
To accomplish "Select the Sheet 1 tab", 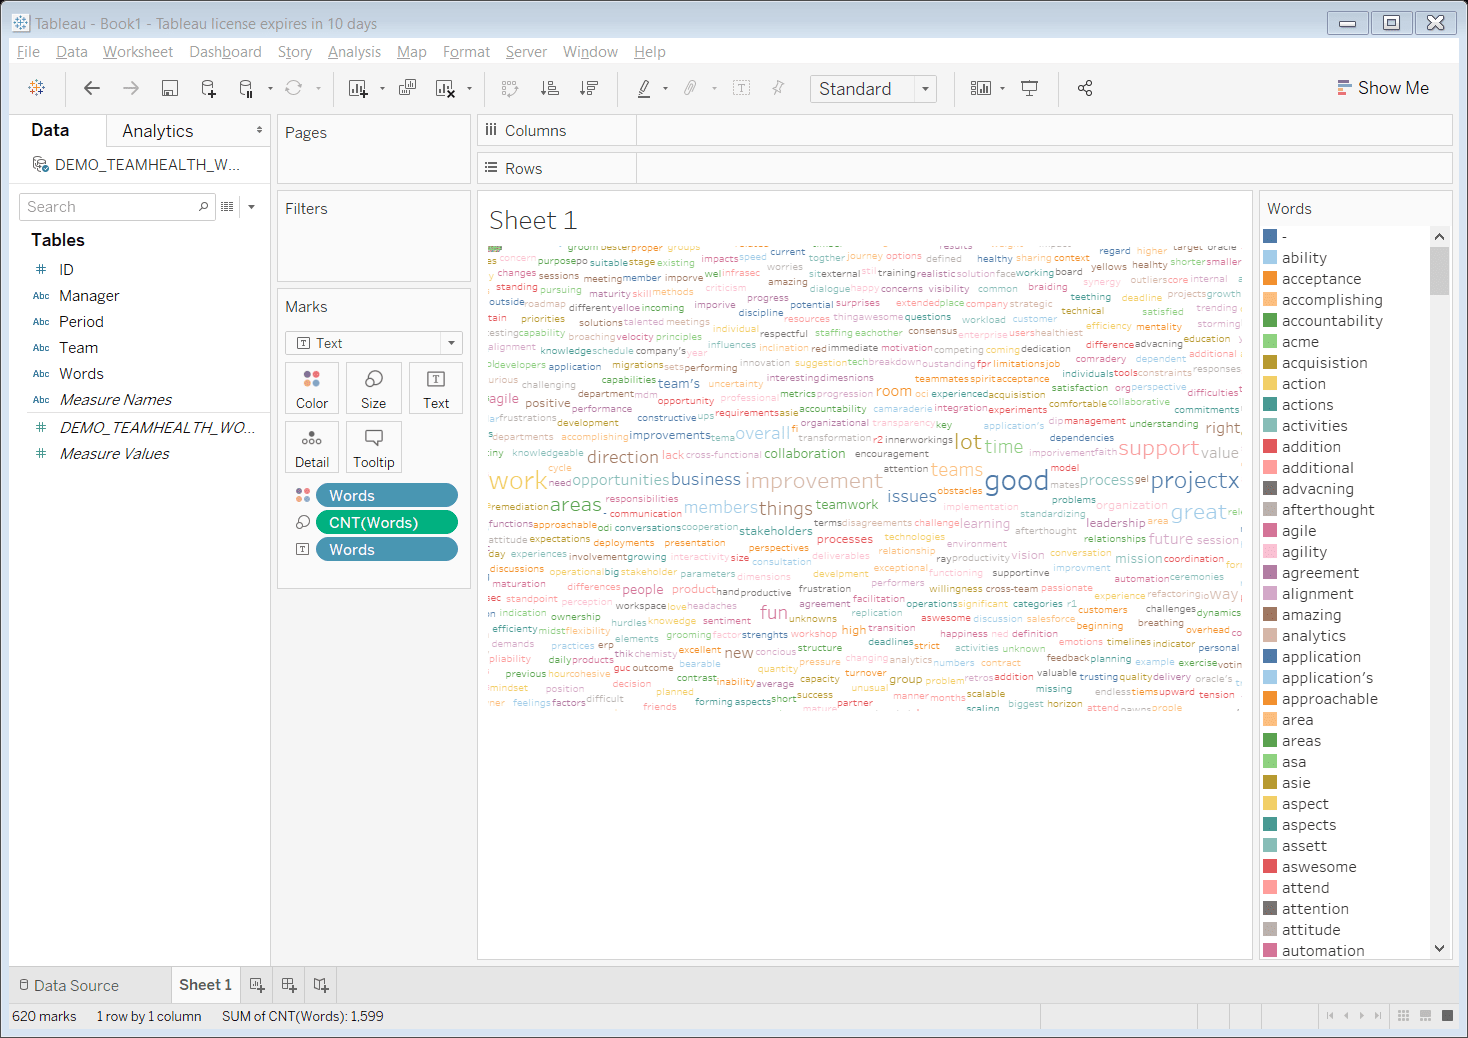I will (x=205, y=985).
